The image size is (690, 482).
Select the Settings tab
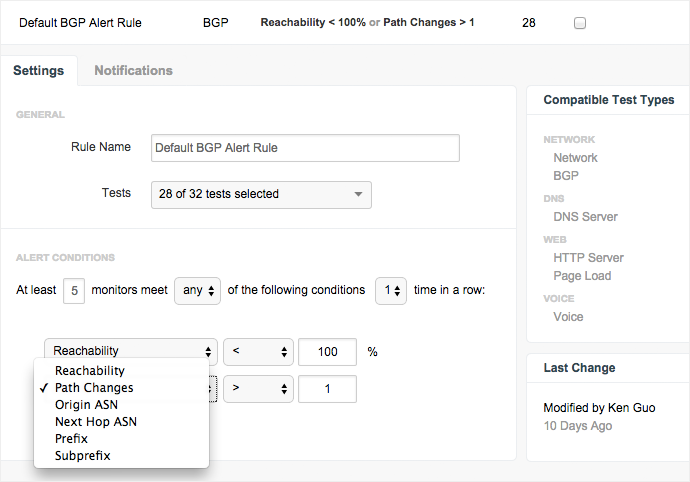(38, 70)
